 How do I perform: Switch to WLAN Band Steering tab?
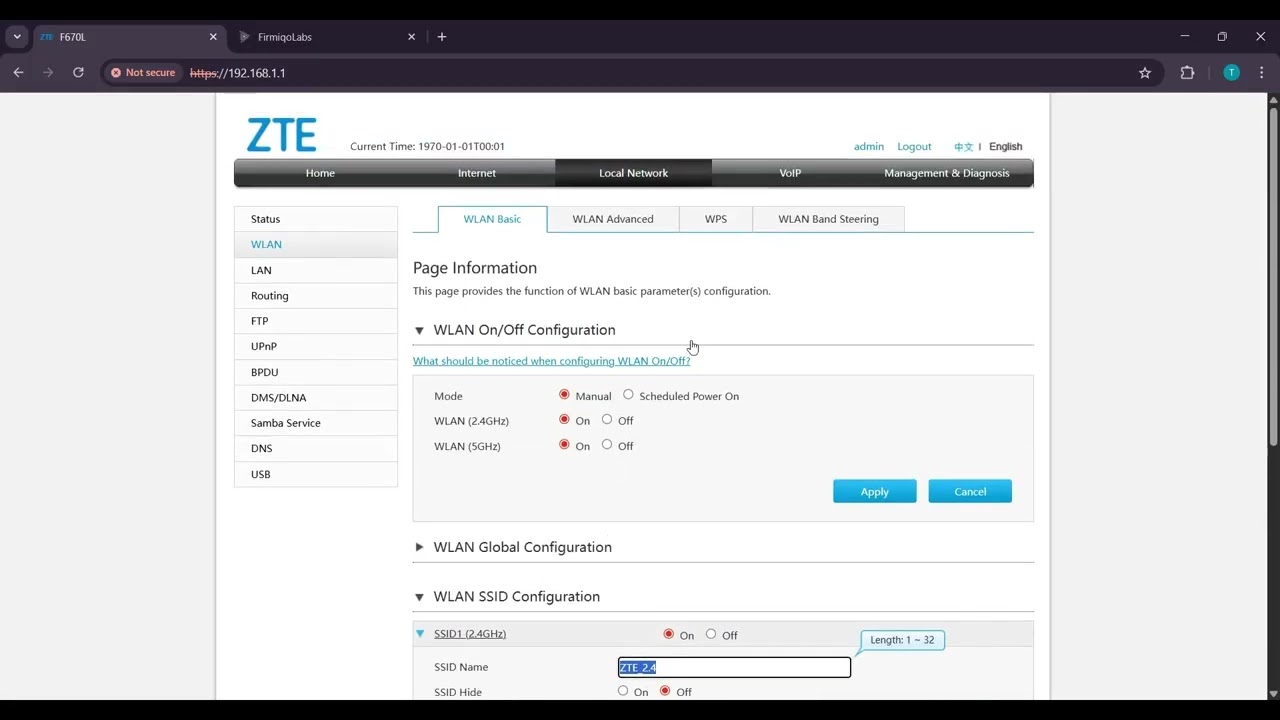click(x=828, y=219)
